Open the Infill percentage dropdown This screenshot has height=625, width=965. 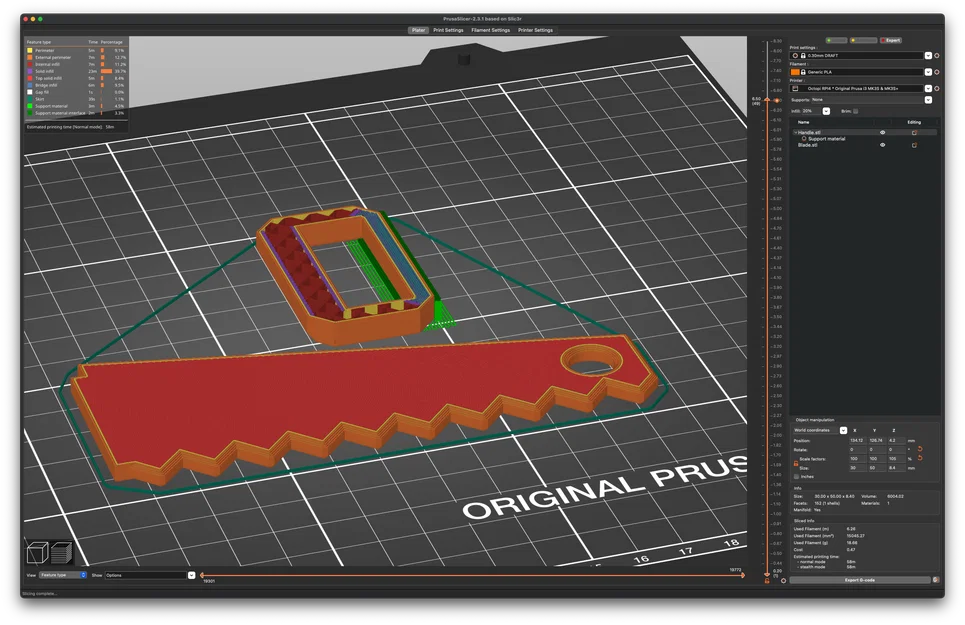click(x=826, y=111)
